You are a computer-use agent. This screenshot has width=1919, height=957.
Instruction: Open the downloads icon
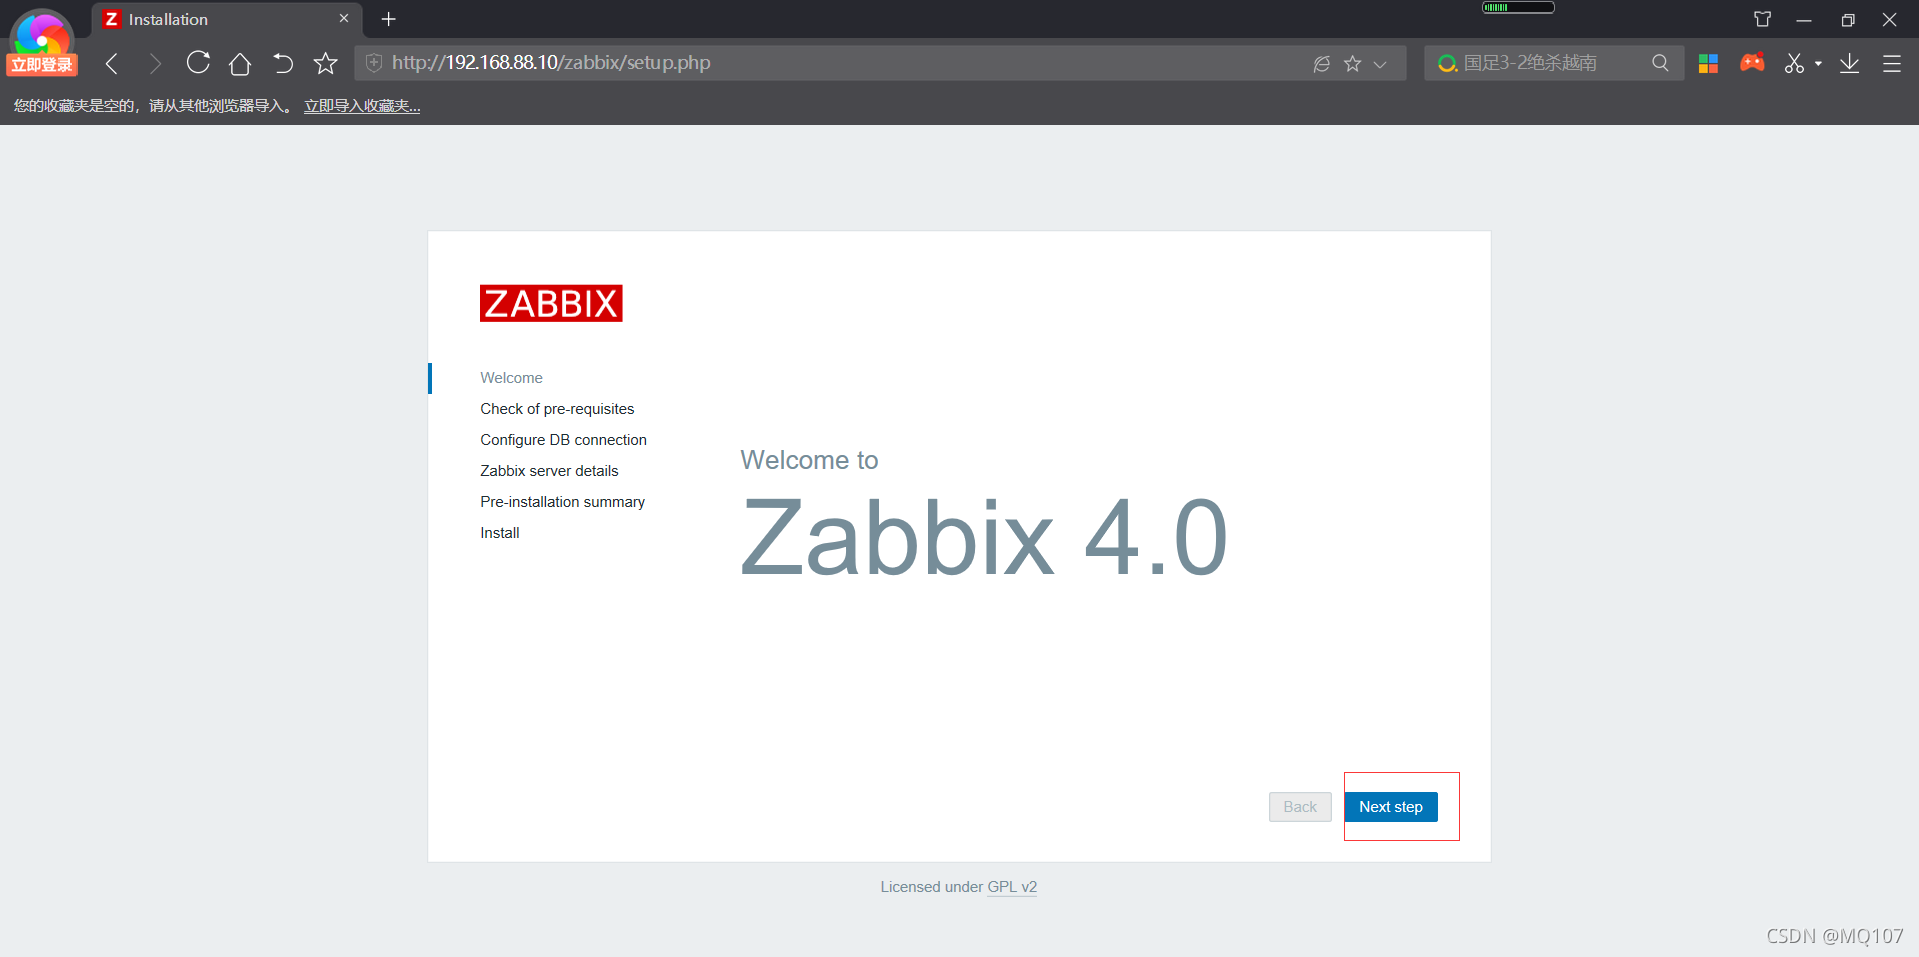tap(1850, 63)
